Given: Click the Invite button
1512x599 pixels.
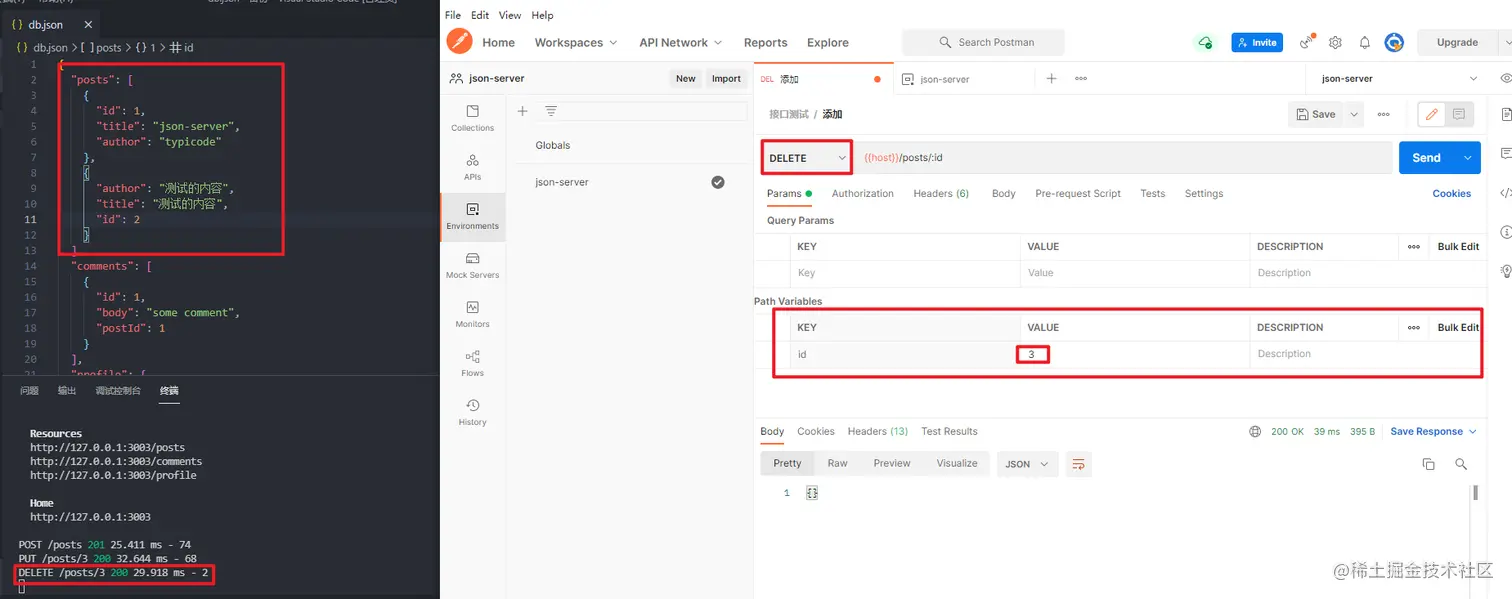Looking at the screenshot, I should pos(1257,43).
